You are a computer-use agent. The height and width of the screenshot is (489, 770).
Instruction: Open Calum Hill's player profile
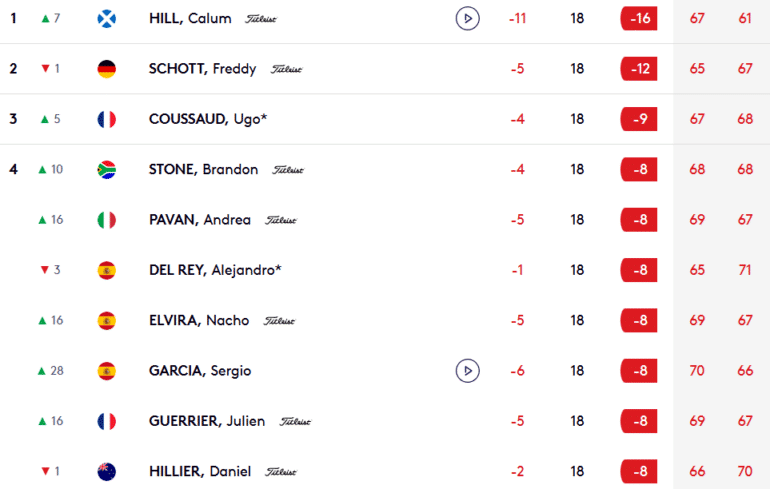189,19
